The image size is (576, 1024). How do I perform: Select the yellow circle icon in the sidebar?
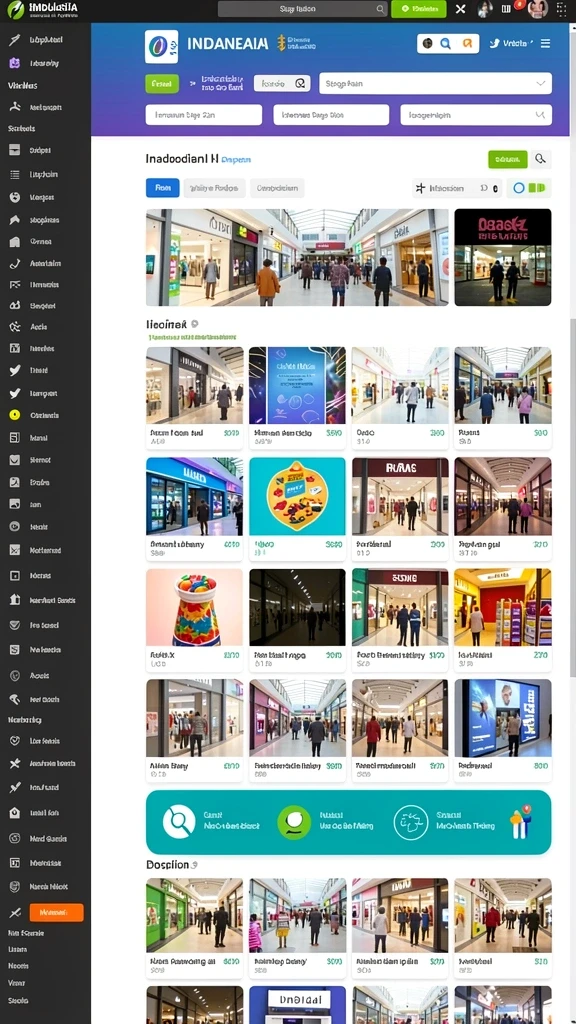coord(14,415)
